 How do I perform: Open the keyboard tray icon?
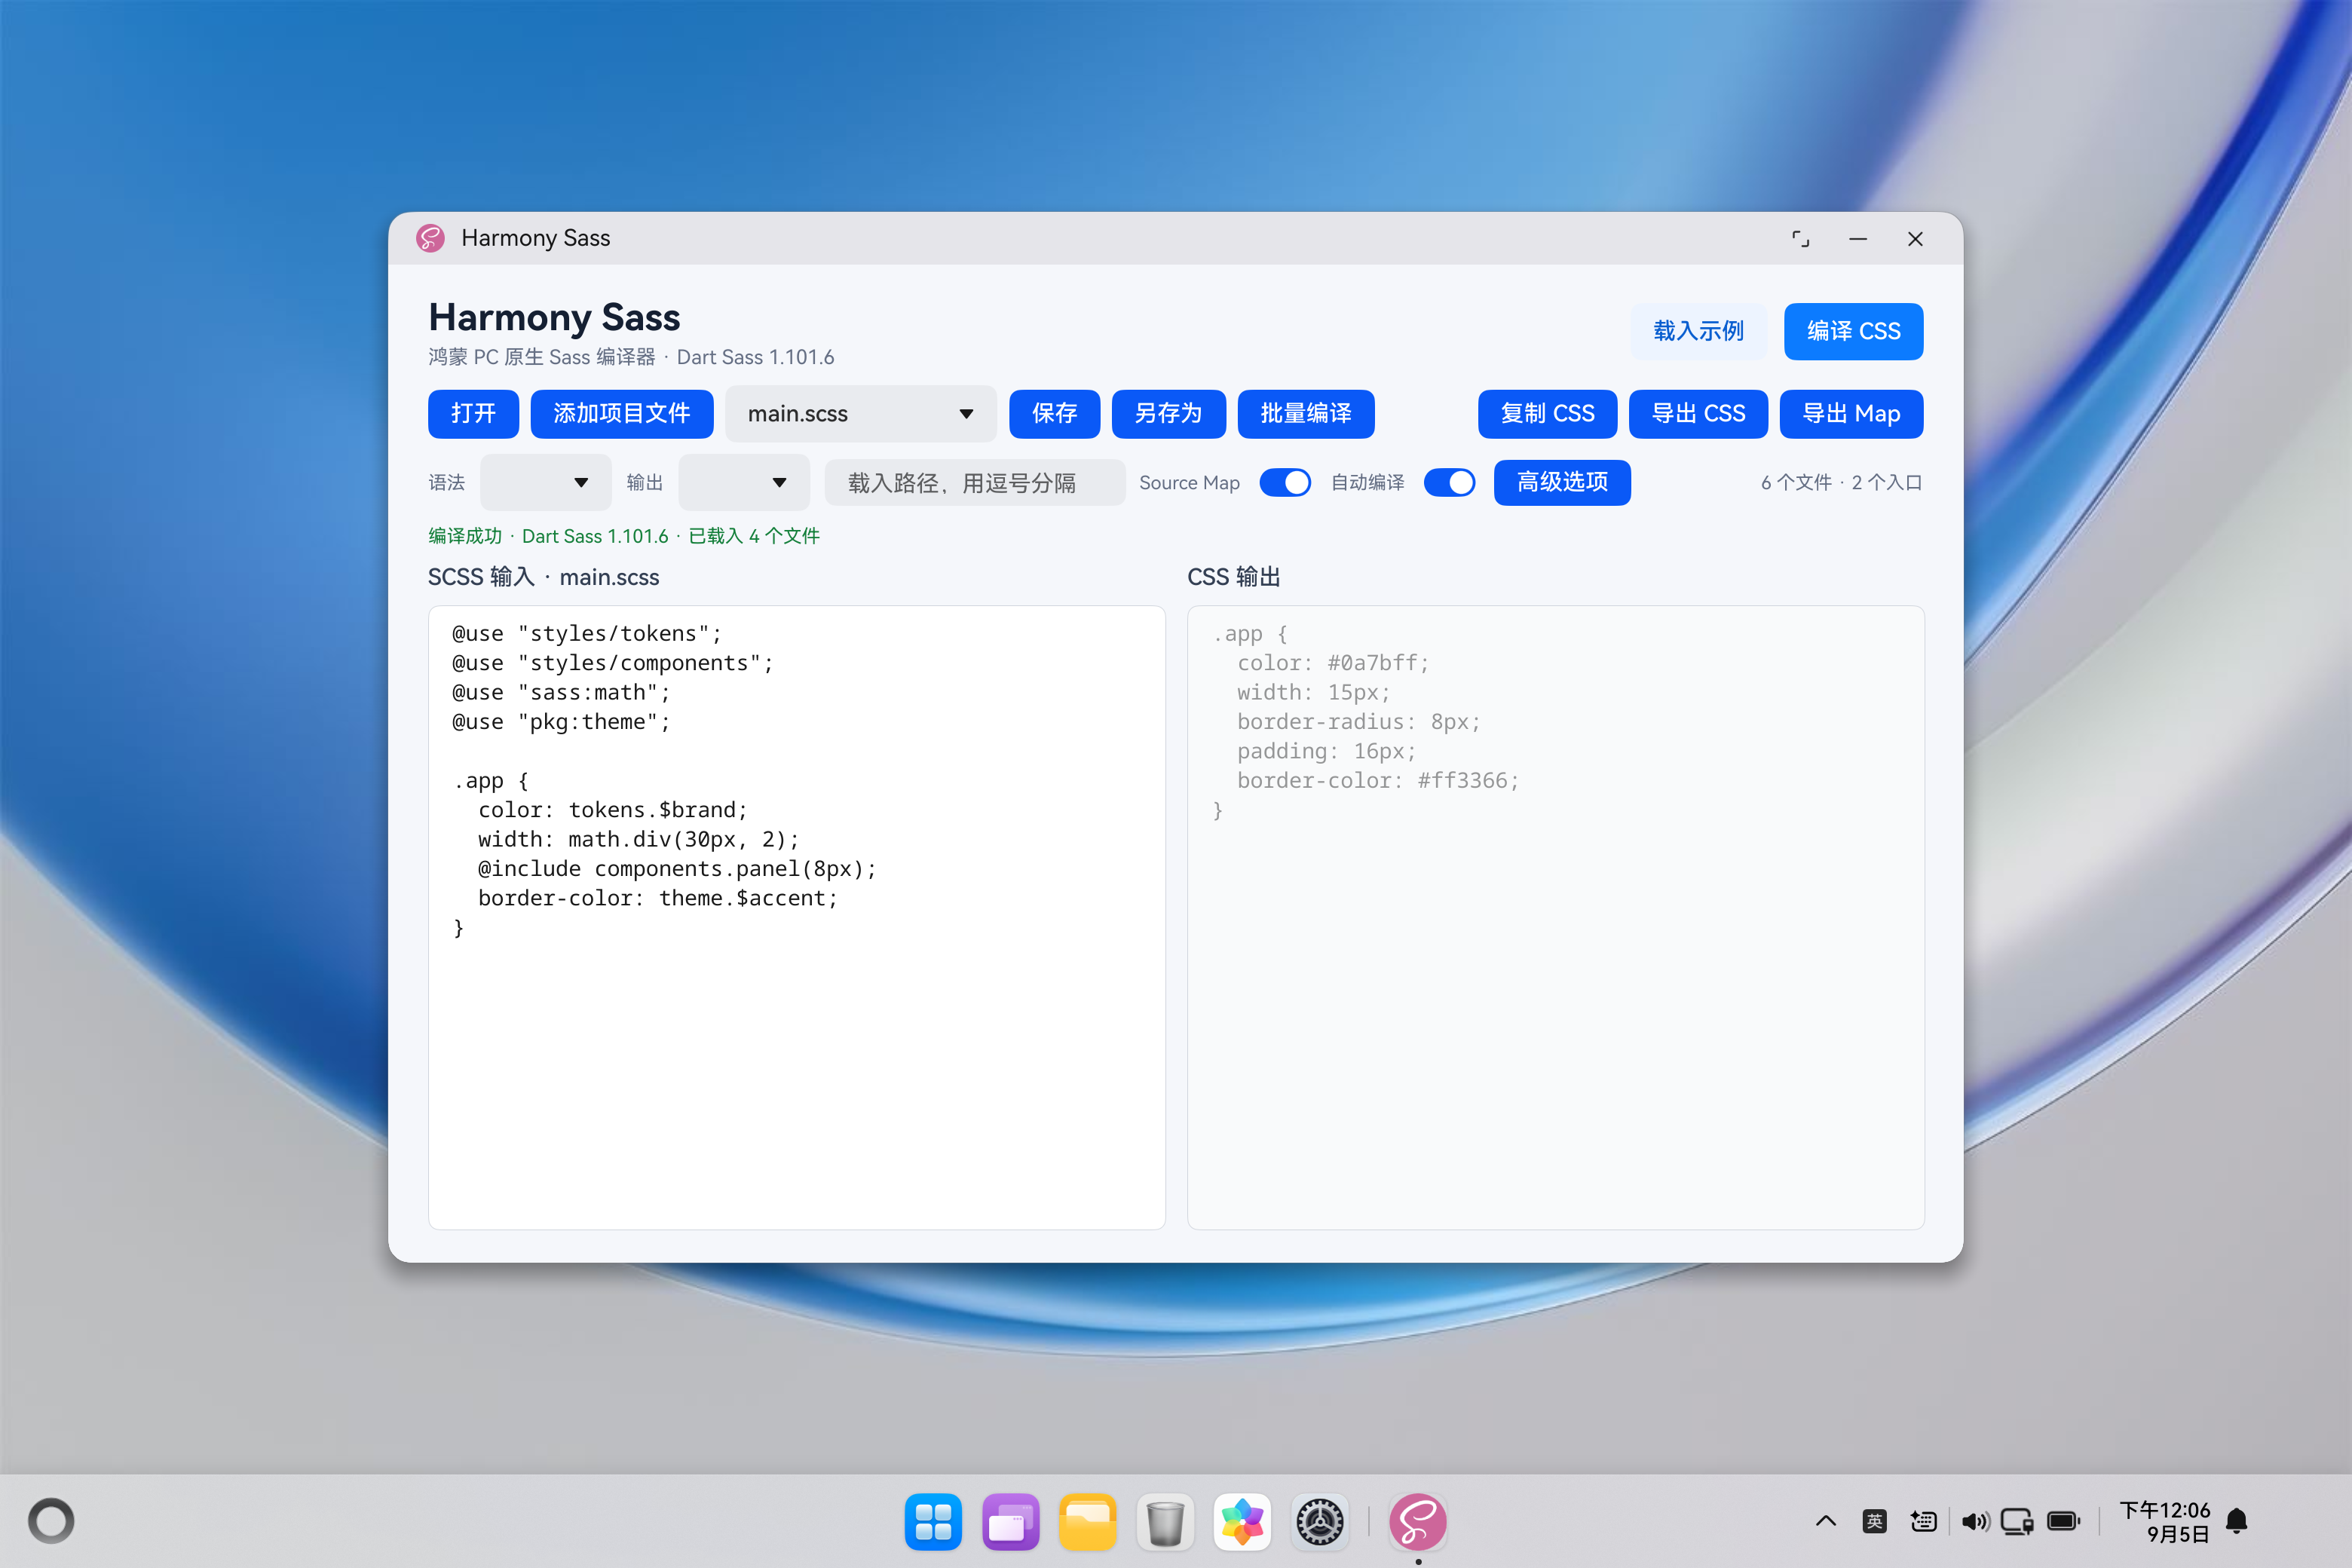coord(1923,1521)
